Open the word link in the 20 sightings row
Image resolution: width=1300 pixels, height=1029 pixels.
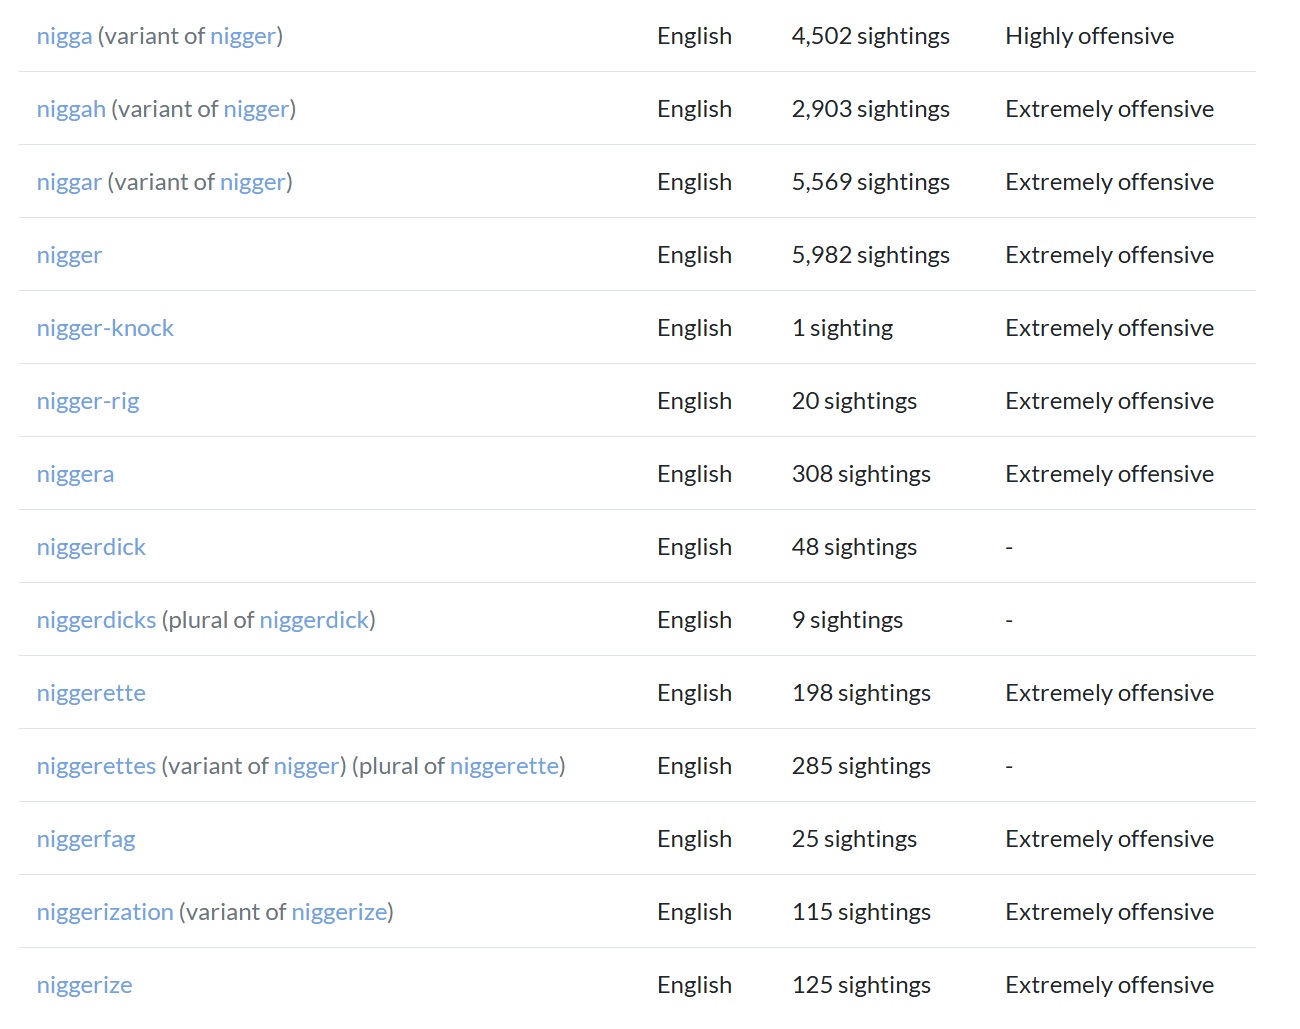pyautogui.click(x=88, y=402)
